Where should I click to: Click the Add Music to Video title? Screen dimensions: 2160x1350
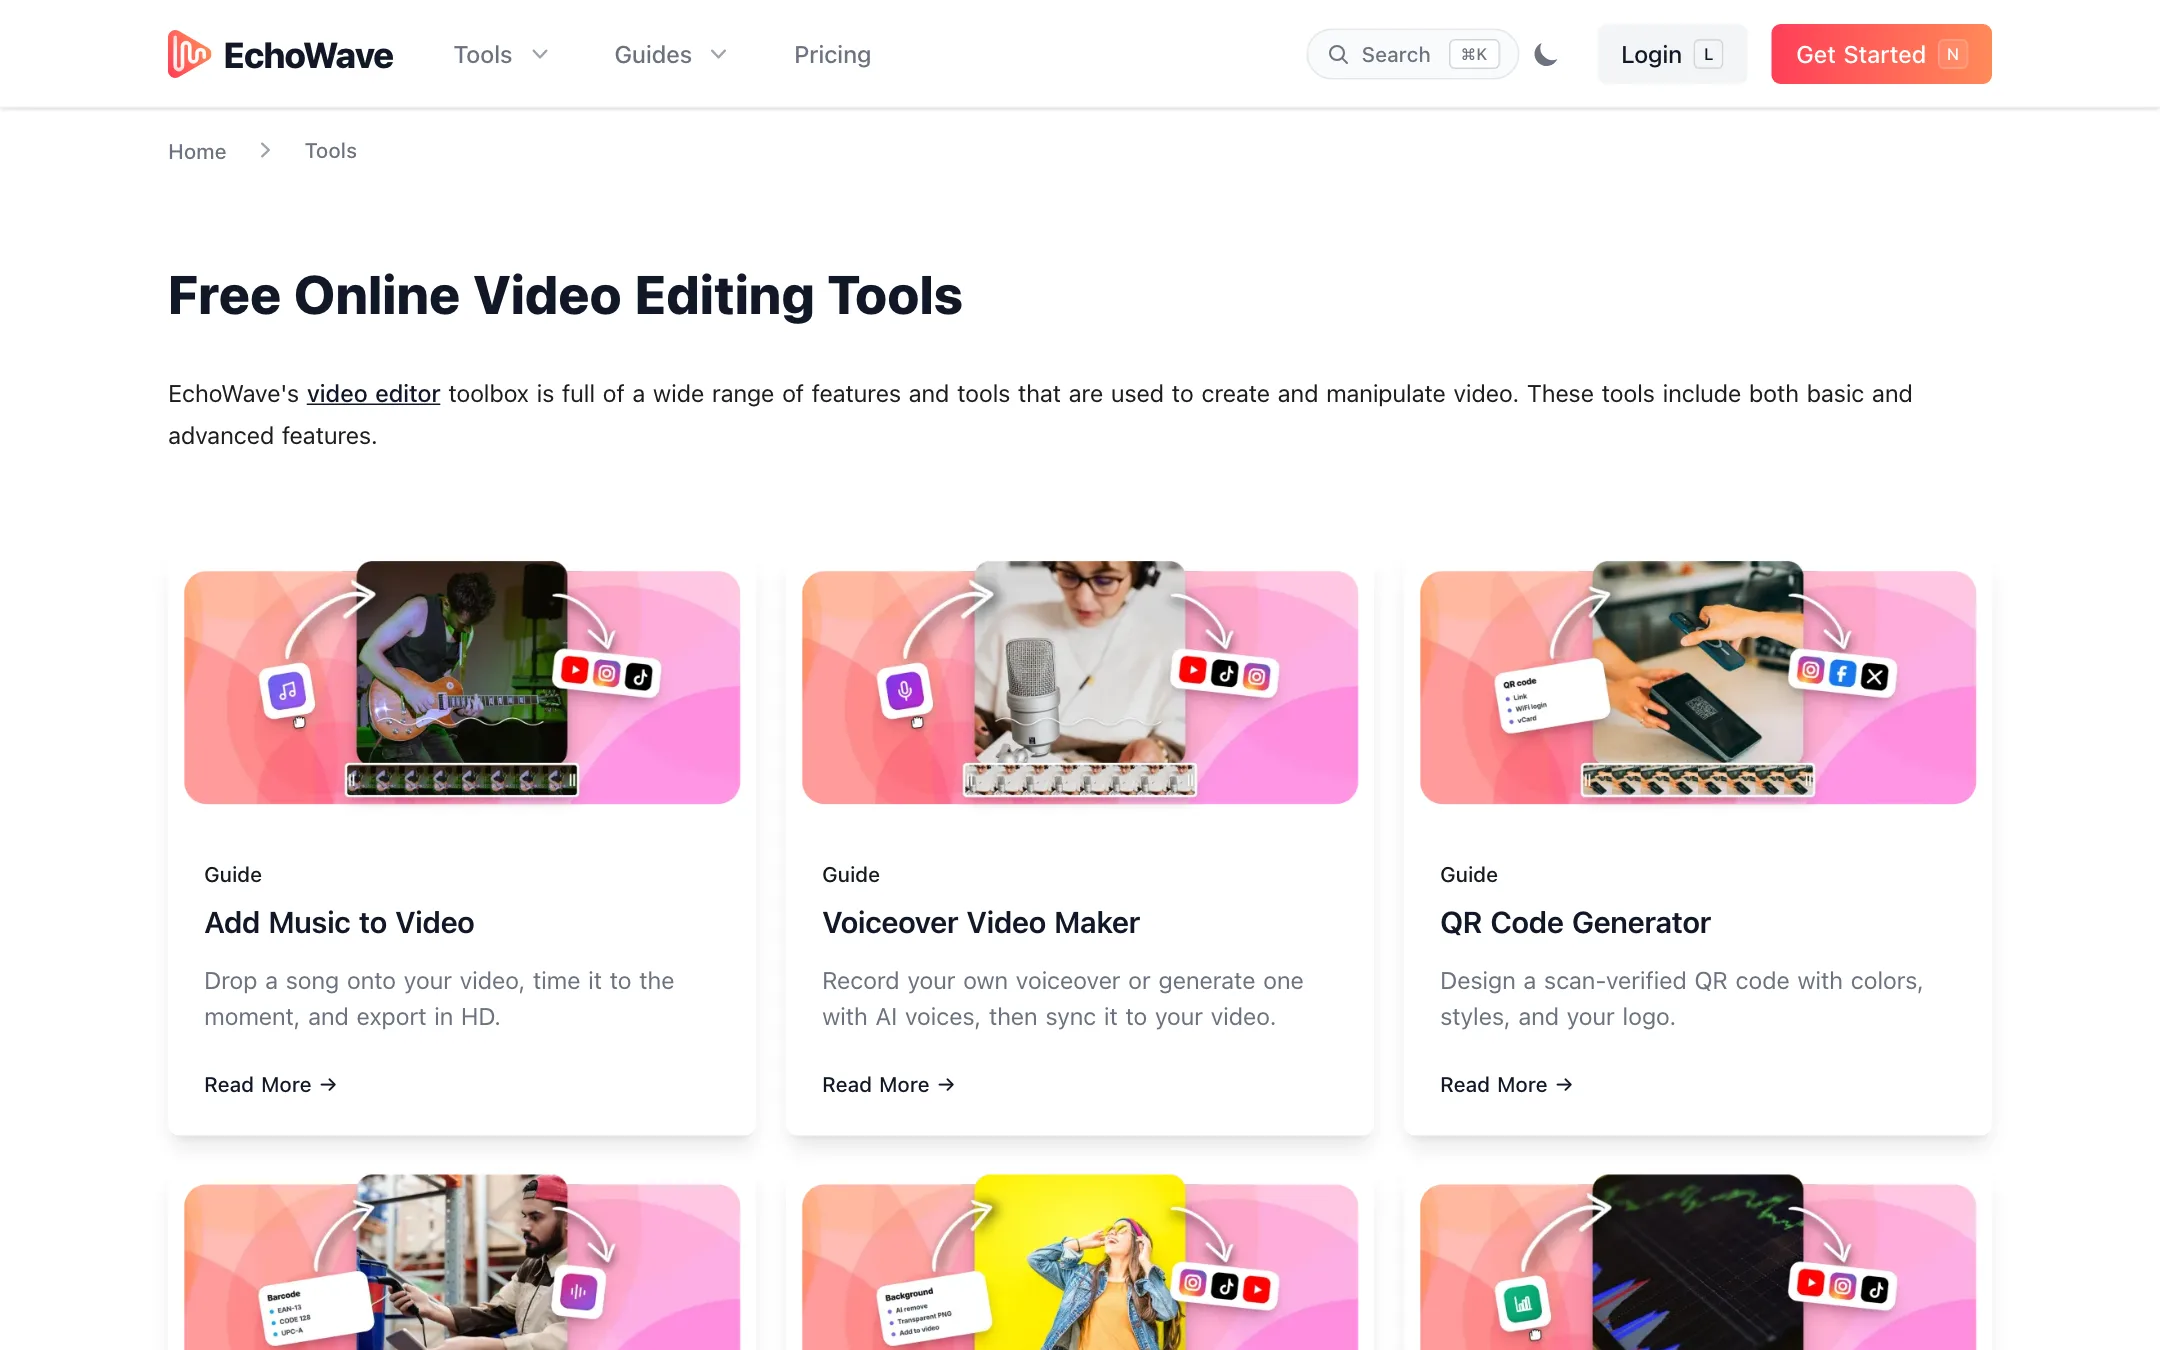pyautogui.click(x=339, y=922)
